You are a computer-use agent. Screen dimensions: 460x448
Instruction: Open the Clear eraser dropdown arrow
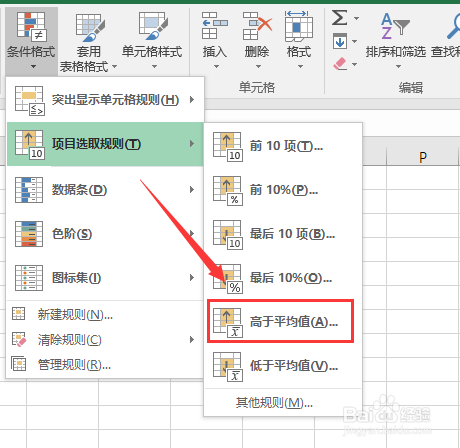355,64
